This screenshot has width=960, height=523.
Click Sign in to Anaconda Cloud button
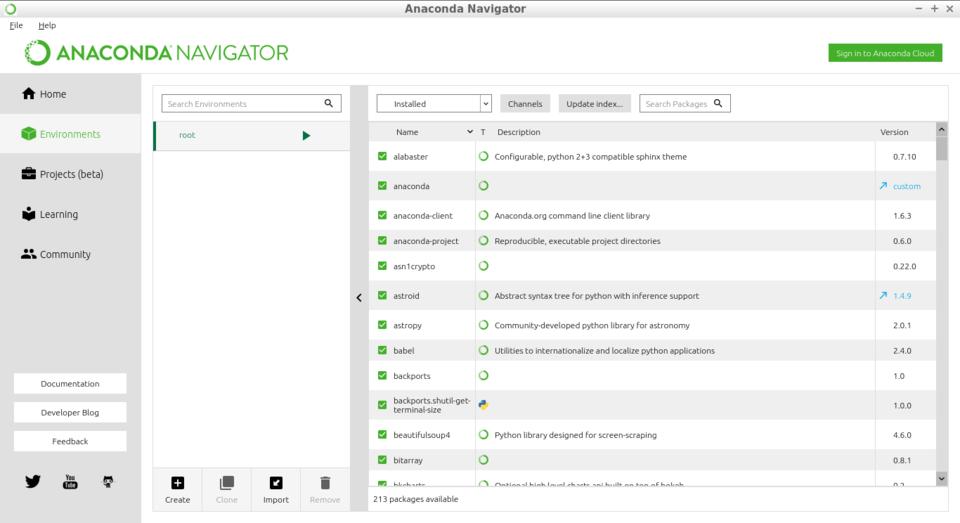point(885,53)
